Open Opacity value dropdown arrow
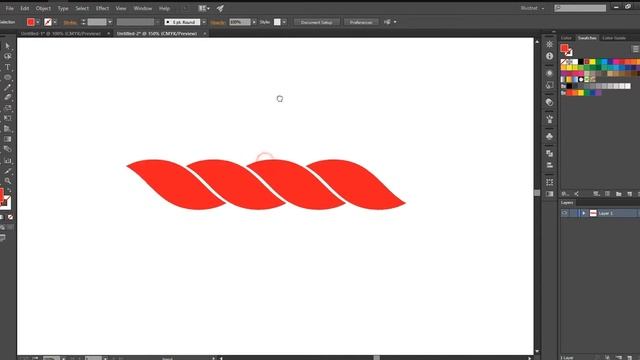Viewport: 640px width, 360px height. (254, 22)
